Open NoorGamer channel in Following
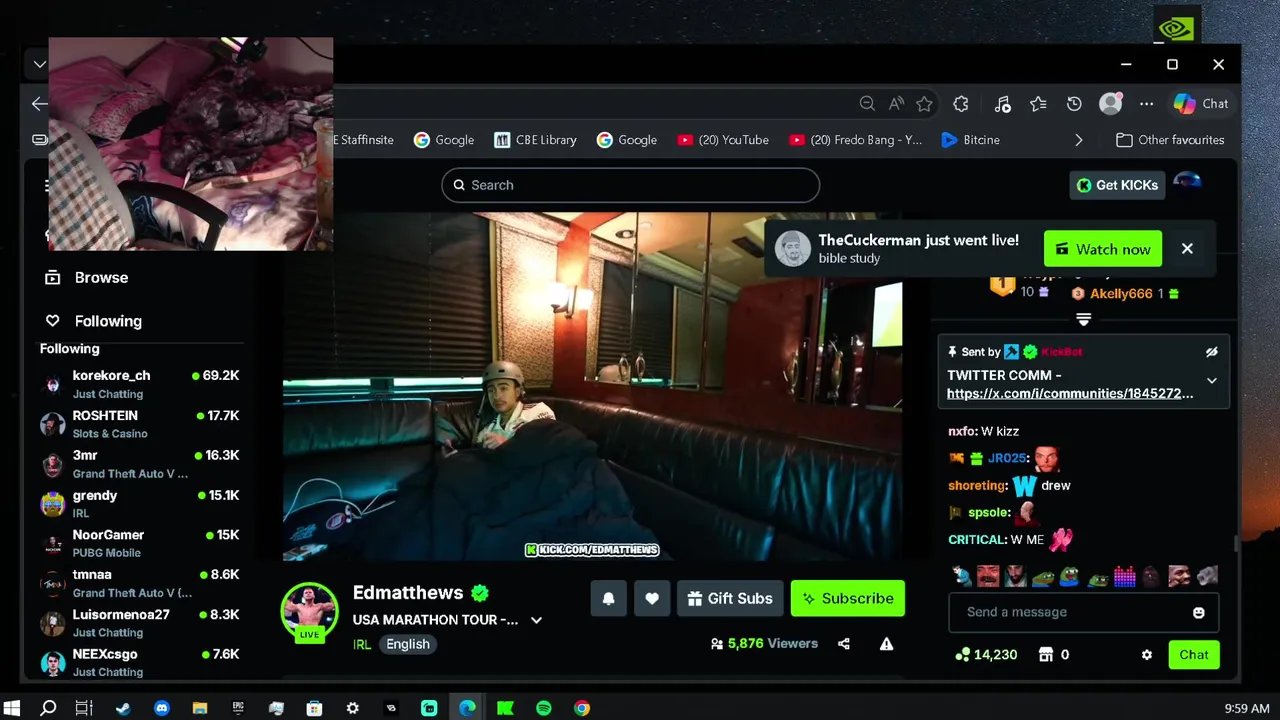Image resolution: width=1280 pixels, height=720 pixels. pos(140,543)
